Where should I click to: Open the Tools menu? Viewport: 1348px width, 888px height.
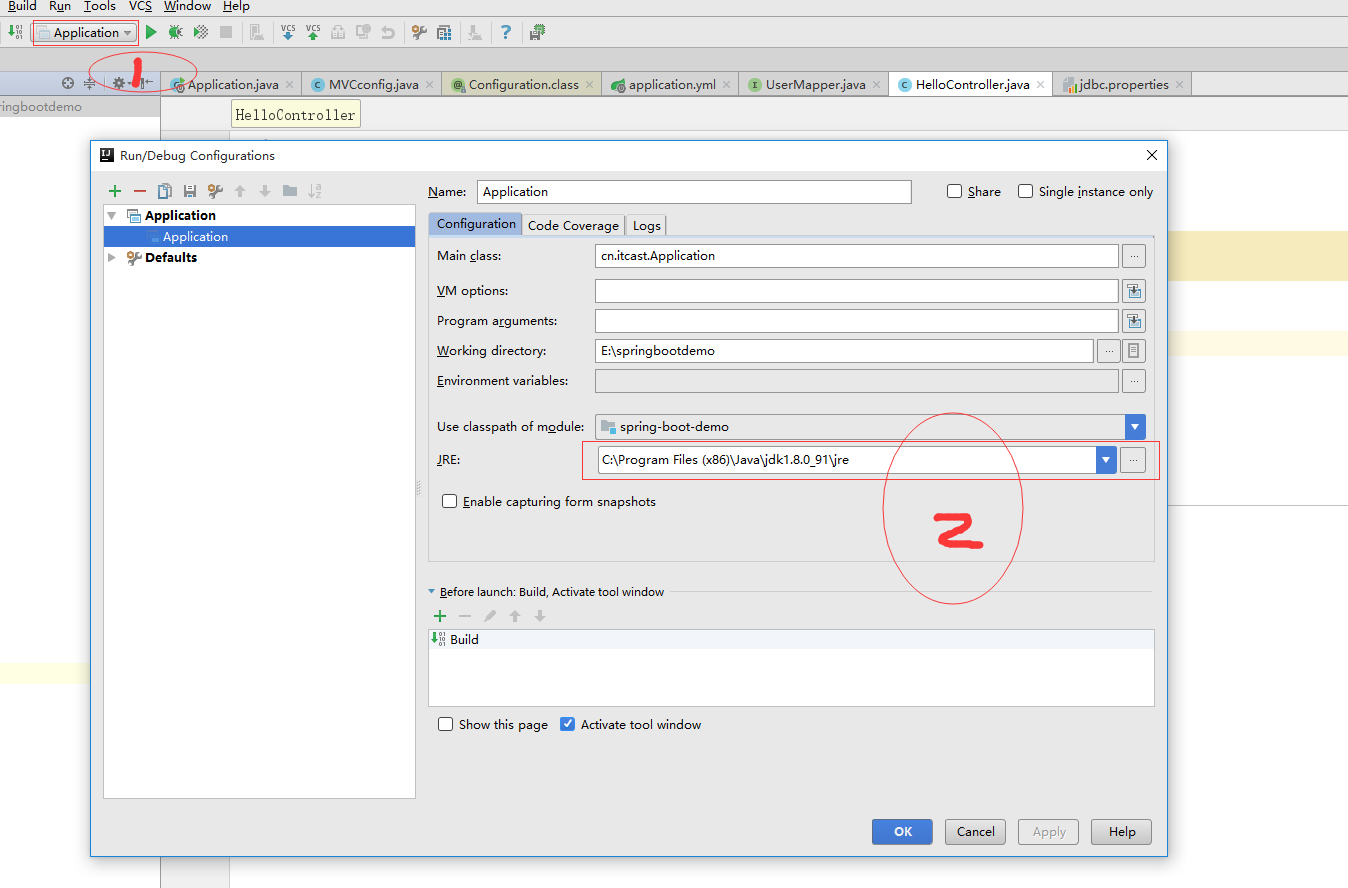(x=100, y=6)
